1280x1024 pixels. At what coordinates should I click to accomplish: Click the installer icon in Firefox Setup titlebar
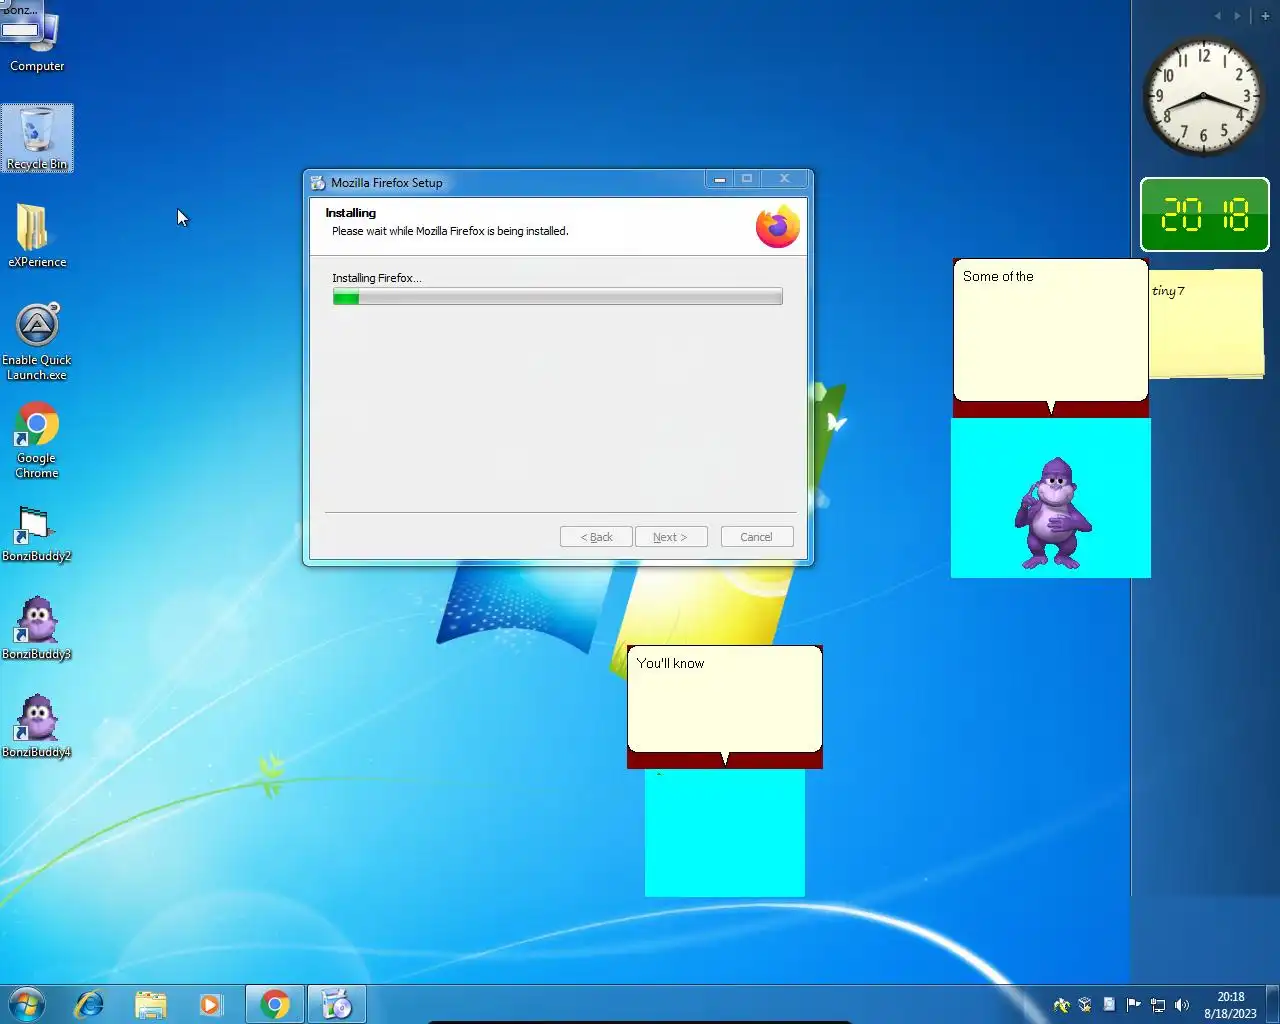pos(318,183)
